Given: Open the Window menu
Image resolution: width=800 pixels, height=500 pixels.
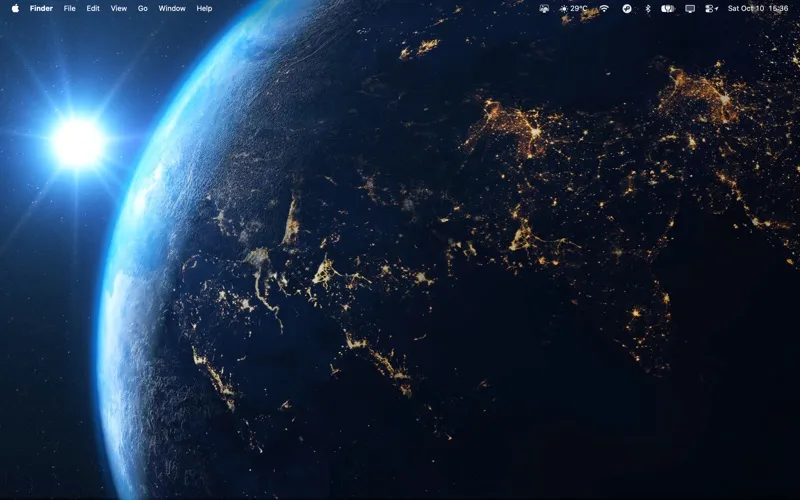Looking at the screenshot, I should pyautogui.click(x=172, y=8).
